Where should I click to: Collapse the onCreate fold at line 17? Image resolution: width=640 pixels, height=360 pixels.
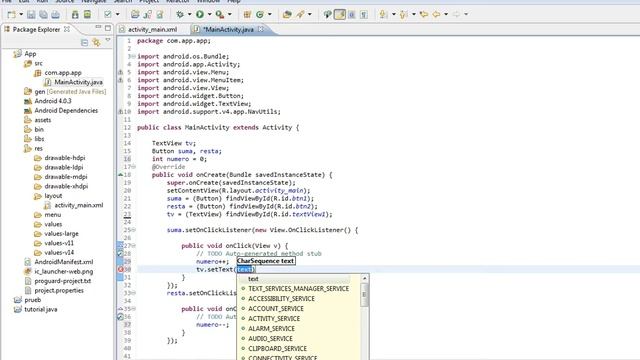(x=133, y=167)
